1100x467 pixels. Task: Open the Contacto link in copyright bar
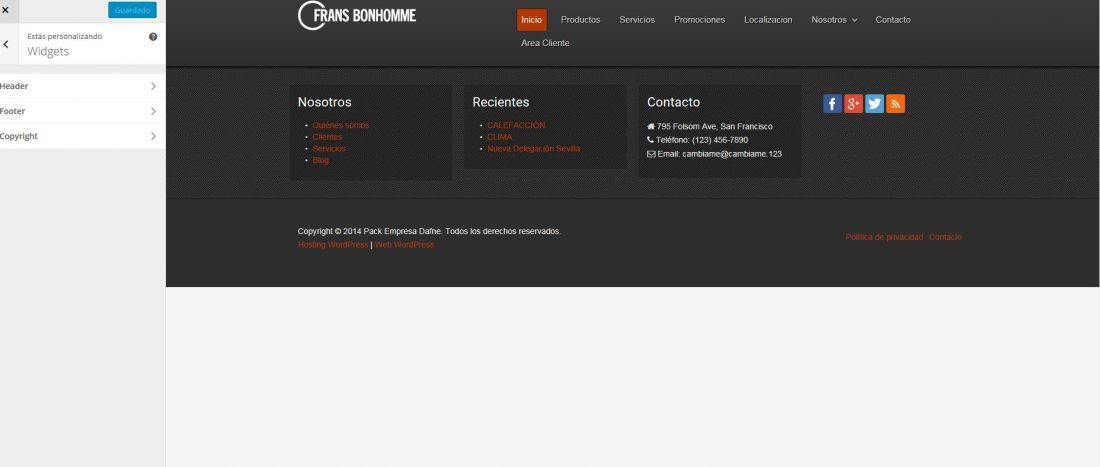(946, 237)
